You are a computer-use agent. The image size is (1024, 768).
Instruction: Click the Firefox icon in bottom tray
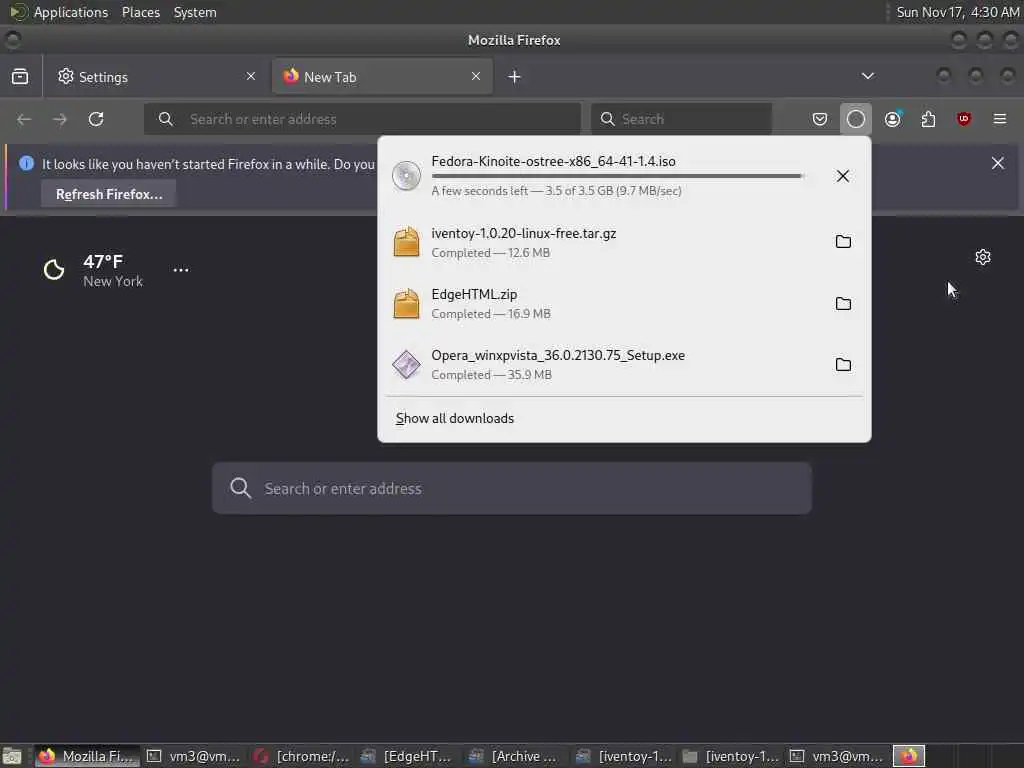pyautogui.click(x=909, y=756)
